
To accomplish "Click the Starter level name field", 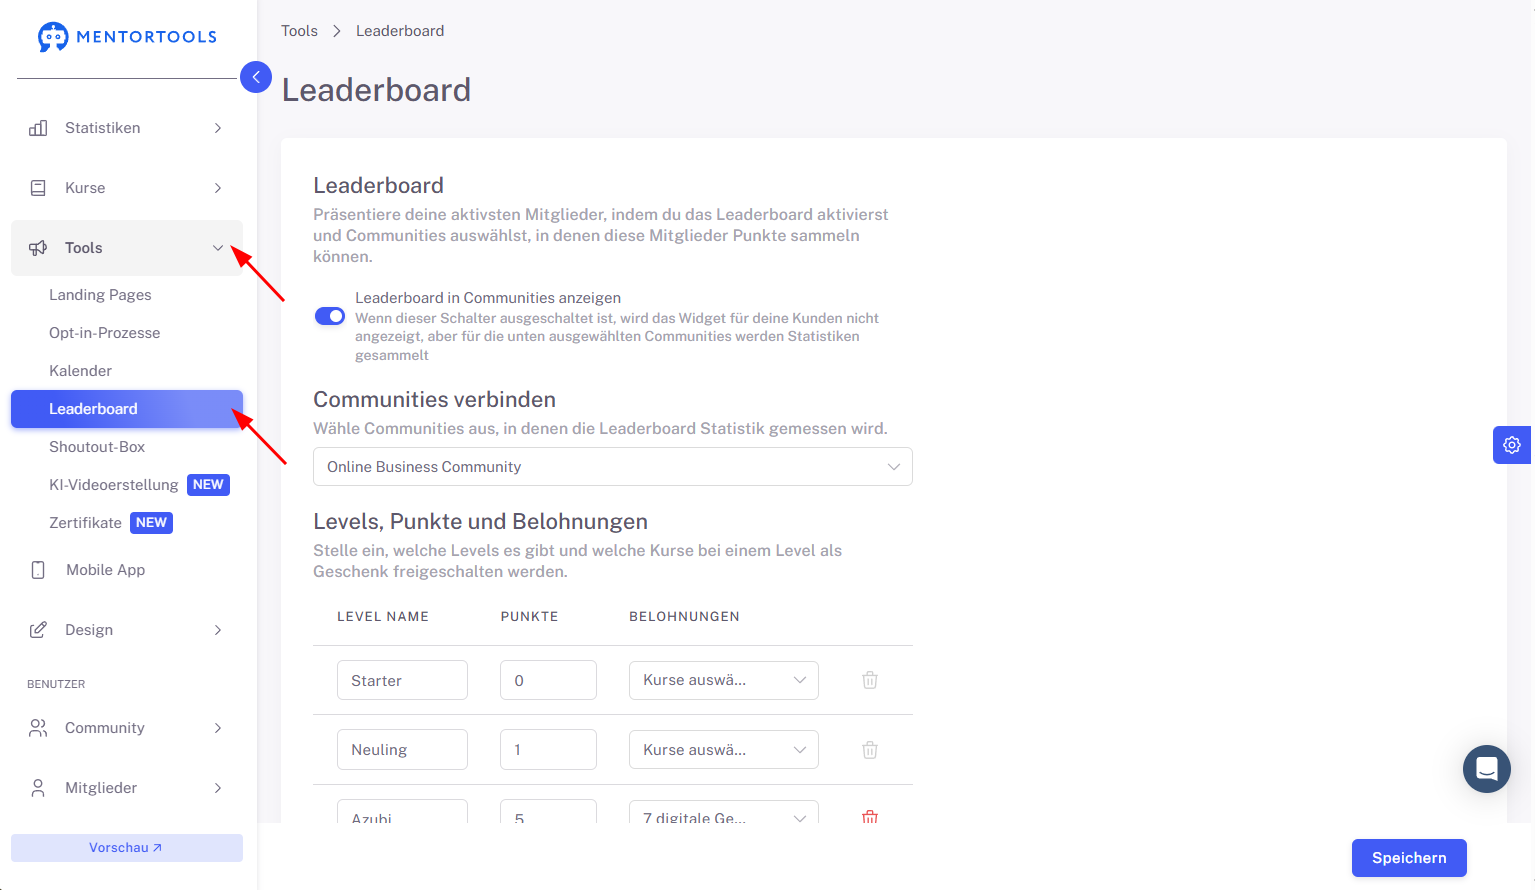I will point(402,680).
